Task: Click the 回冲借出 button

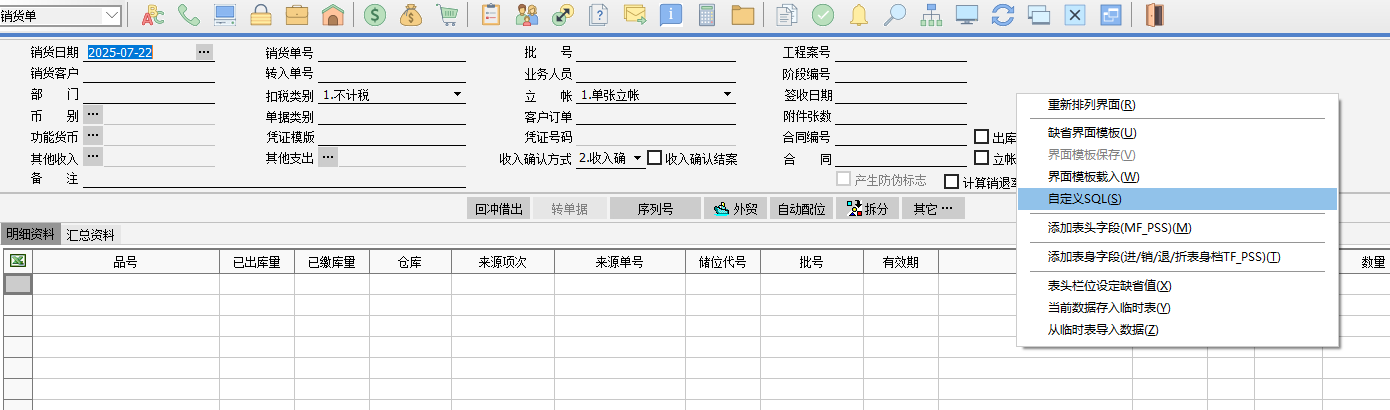Action: (499, 209)
